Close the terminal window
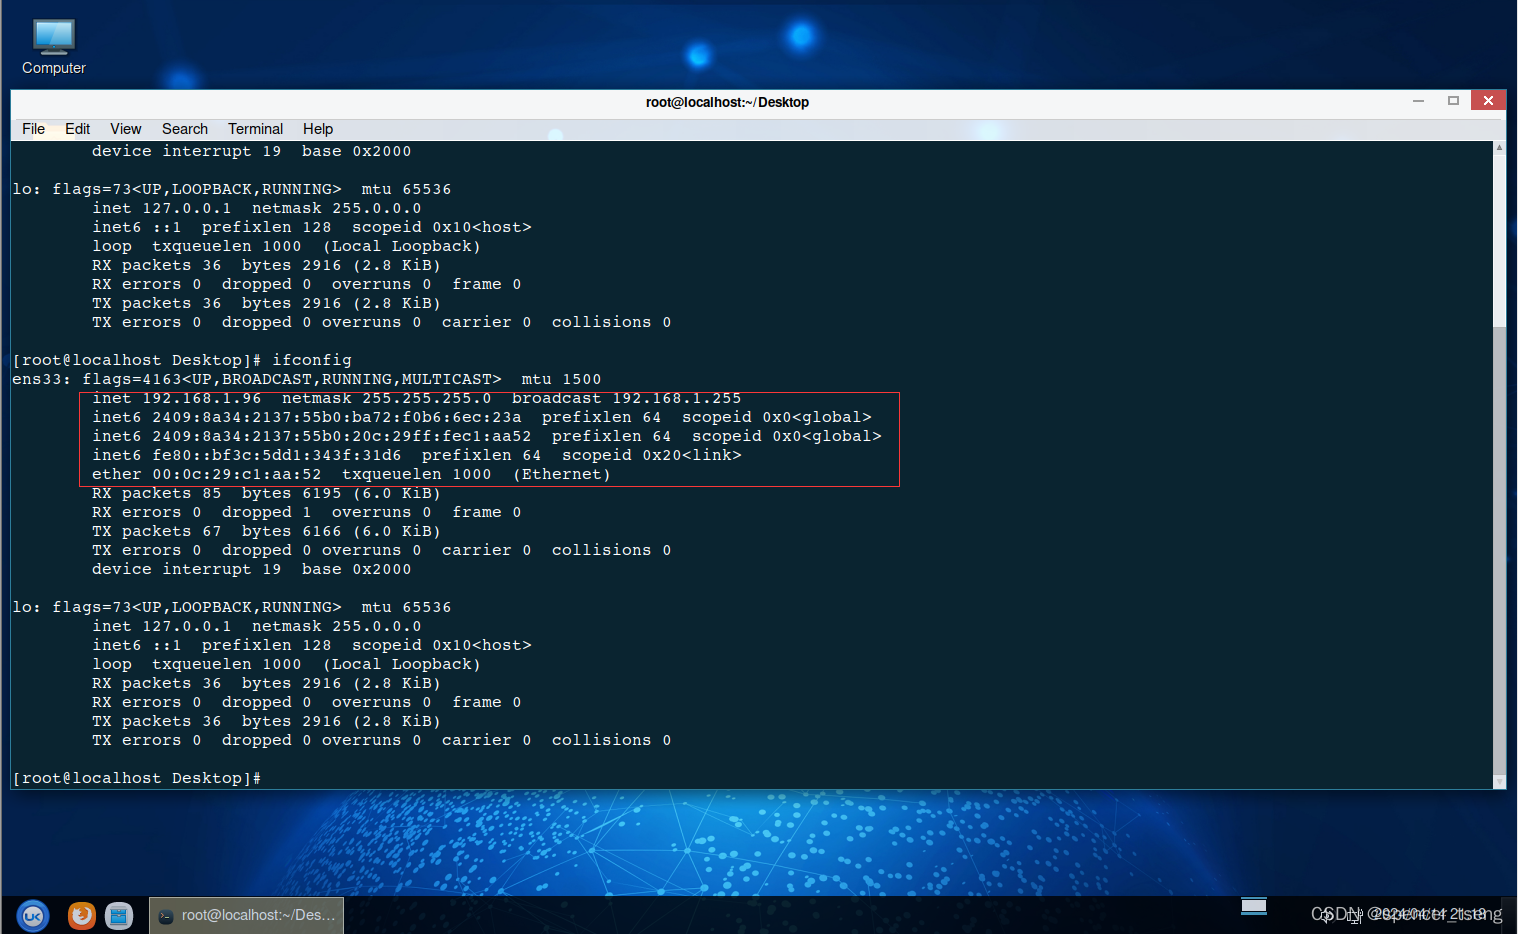Image resolution: width=1519 pixels, height=934 pixels. (1488, 100)
